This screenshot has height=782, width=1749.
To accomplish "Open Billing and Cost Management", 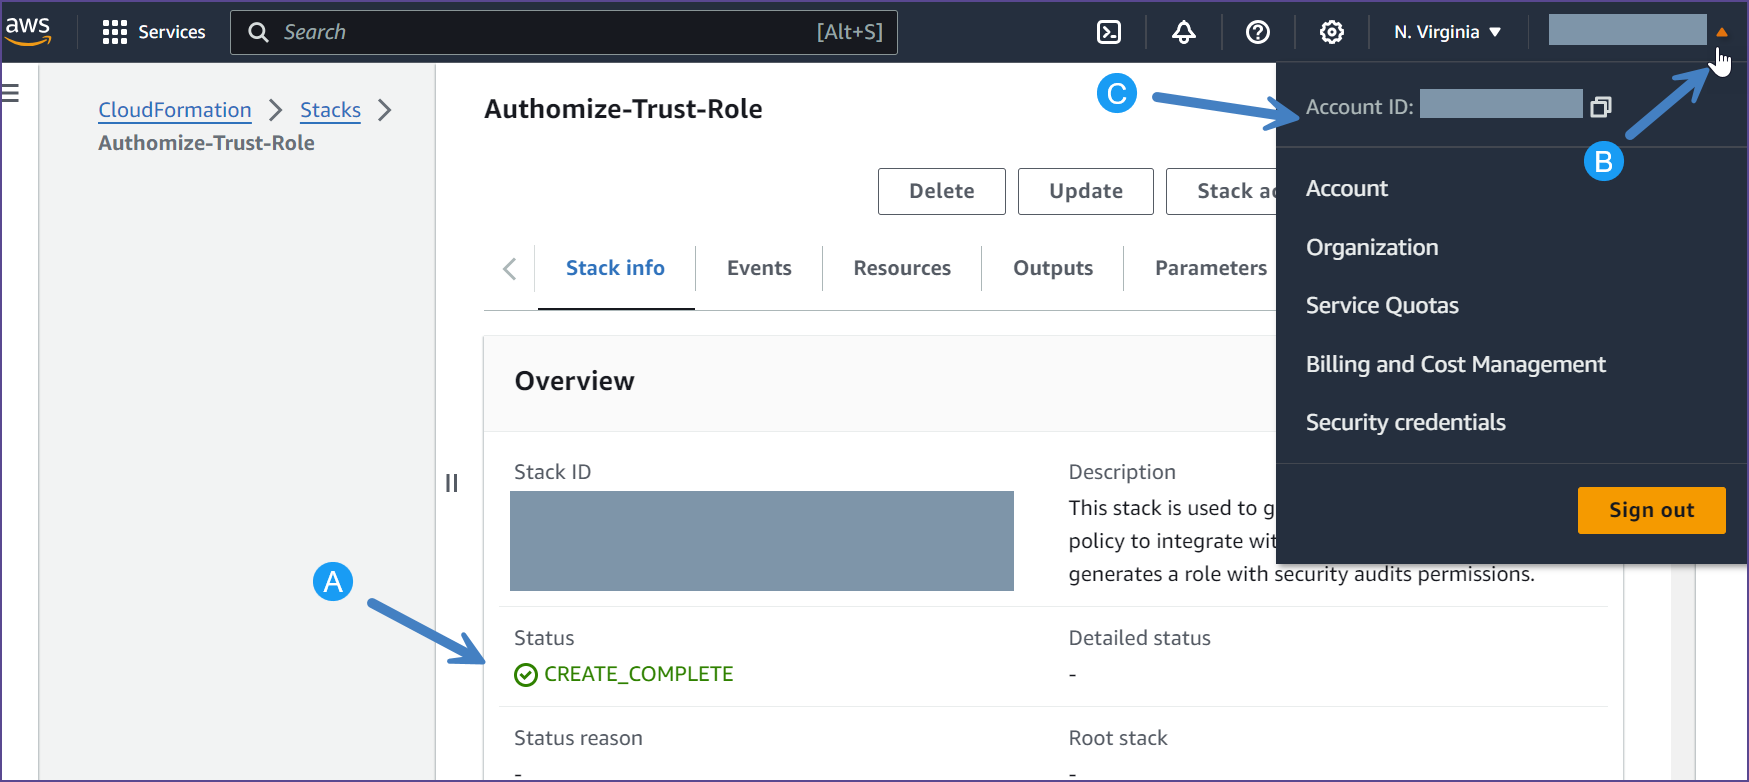I will [1456, 364].
